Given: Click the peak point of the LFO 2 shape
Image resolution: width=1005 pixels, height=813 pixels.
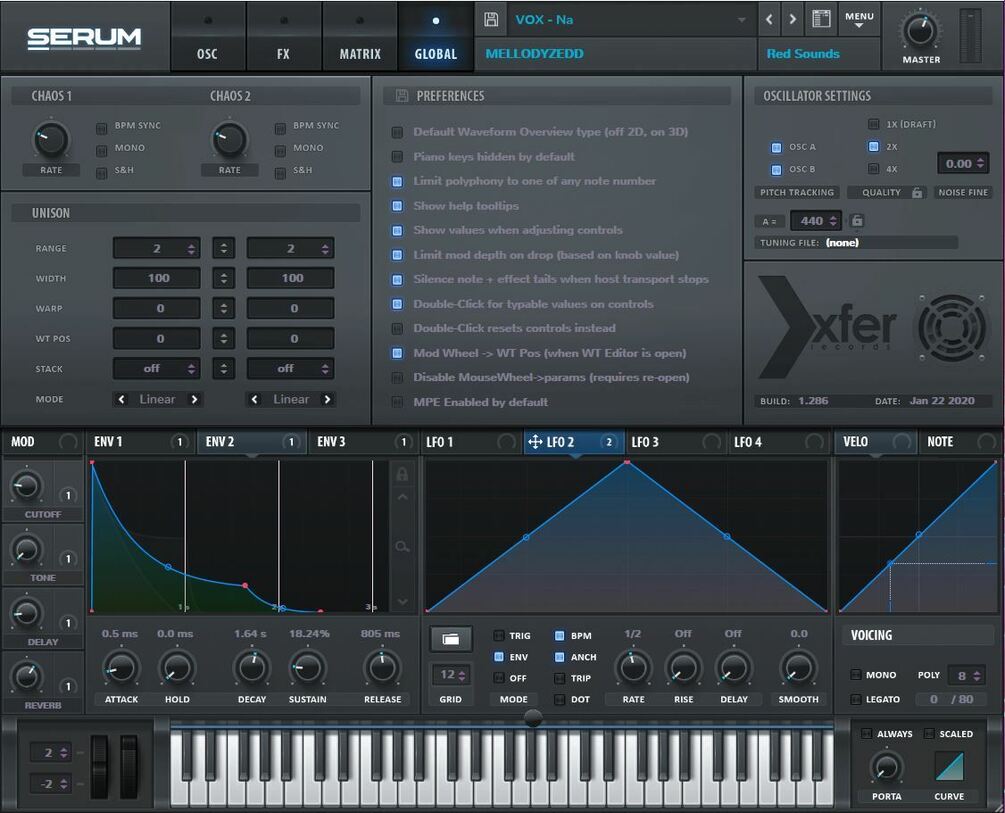Looking at the screenshot, I should 627,462.
